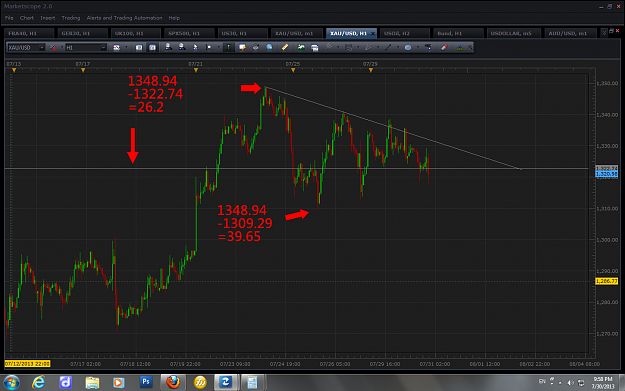625x391 pixels.
Task: Select the cursor pointer tool icon
Action: [195, 47]
